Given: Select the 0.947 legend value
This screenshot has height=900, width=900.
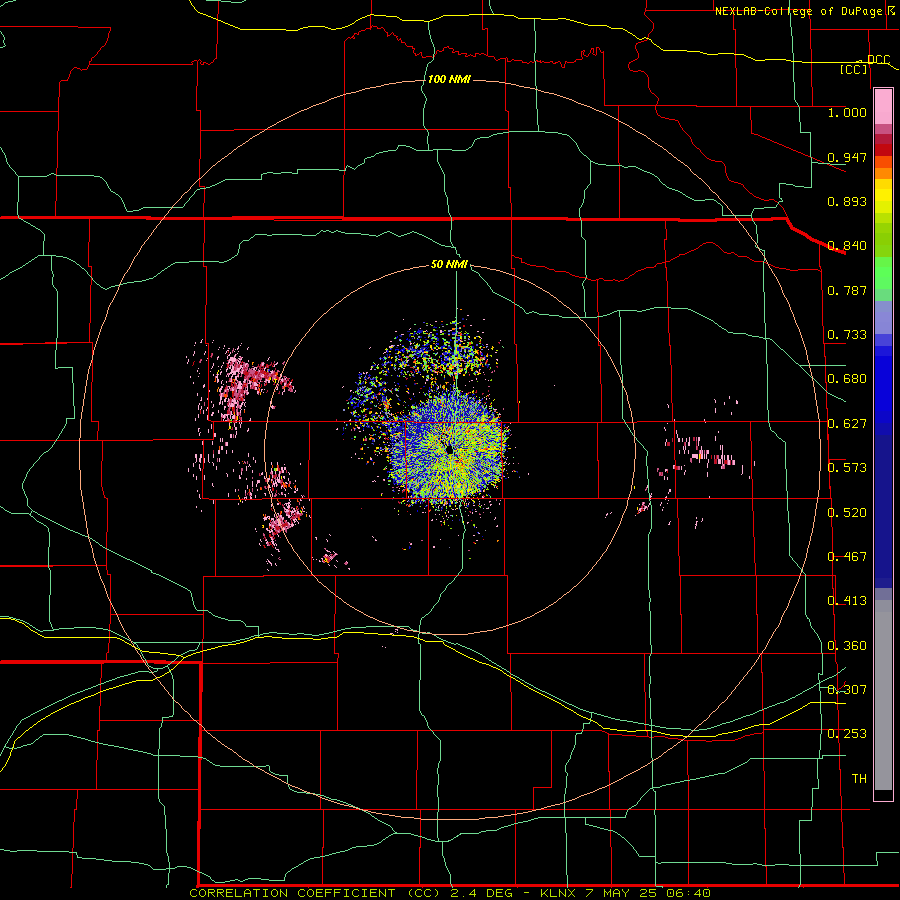Looking at the screenshot, I should (847, 157).
